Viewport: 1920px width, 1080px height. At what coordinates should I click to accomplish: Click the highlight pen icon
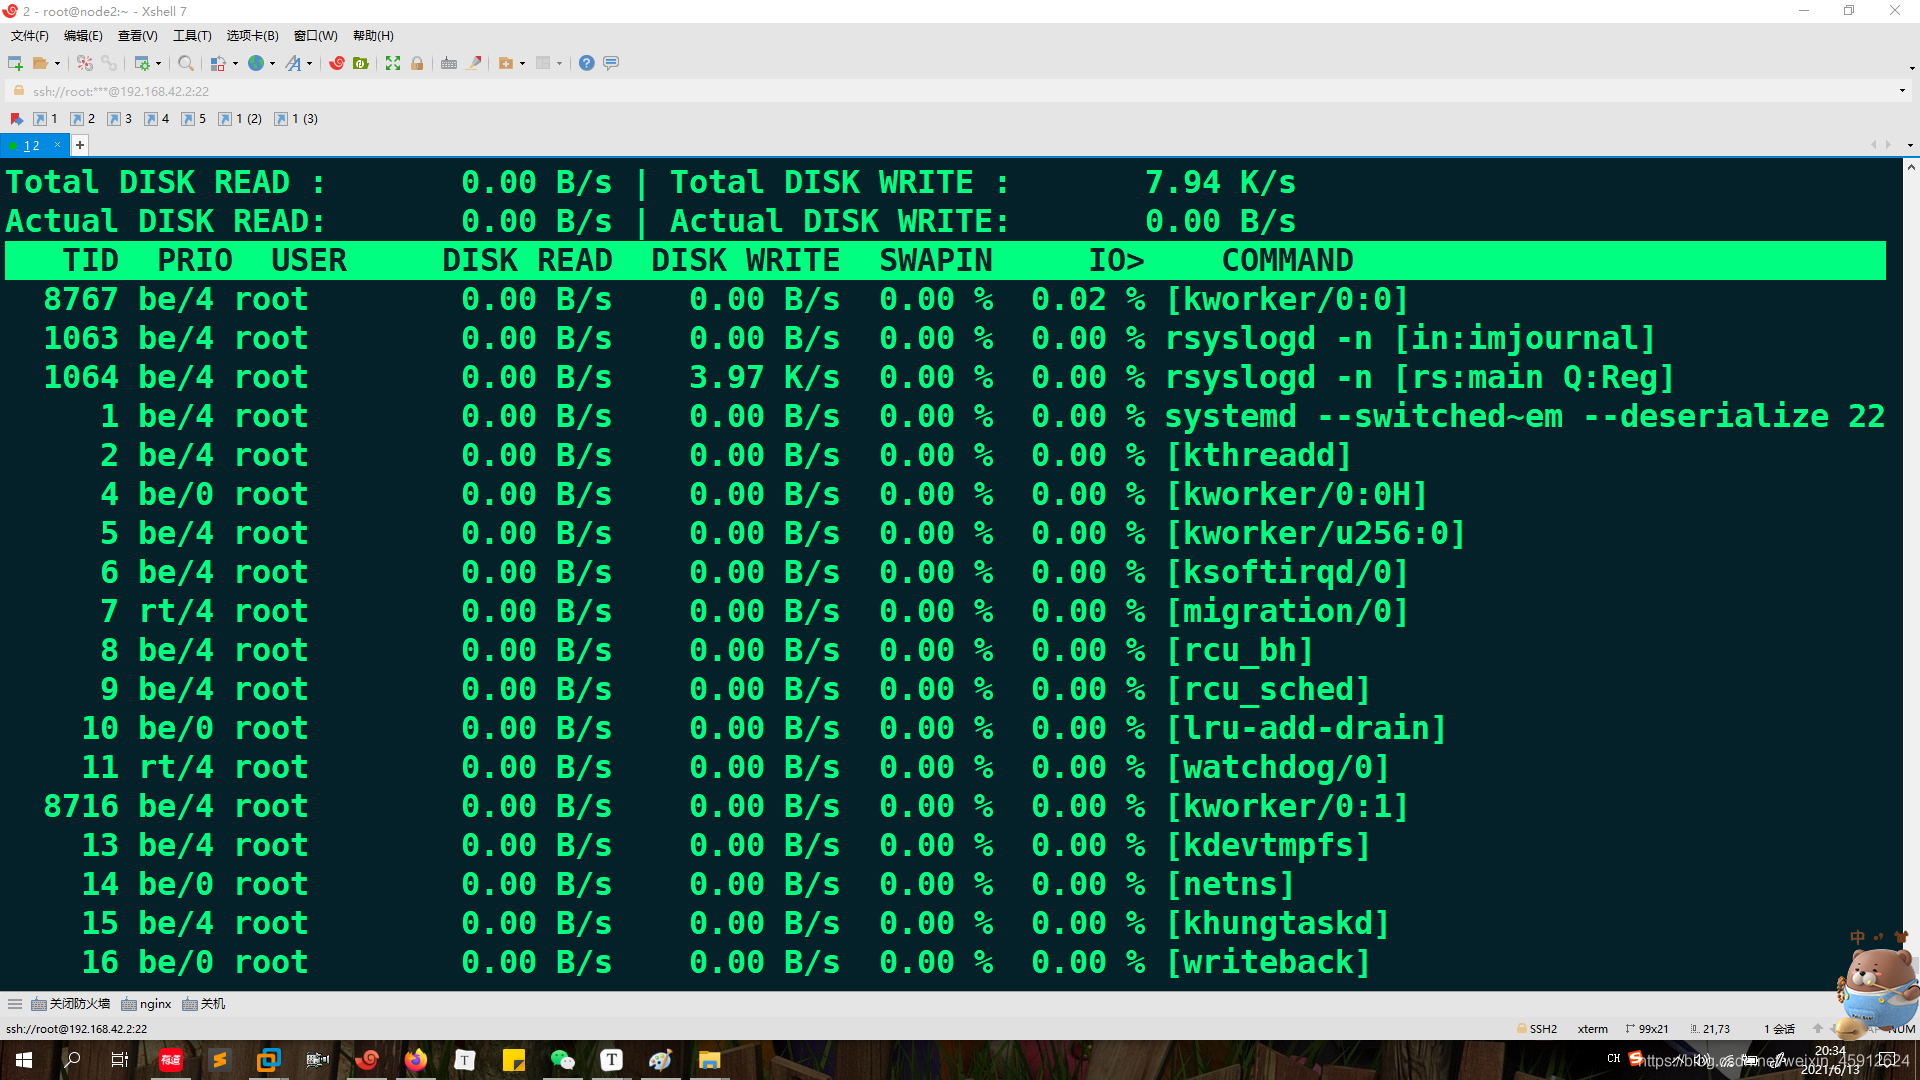pyautogui.click(x=475, y=63)
